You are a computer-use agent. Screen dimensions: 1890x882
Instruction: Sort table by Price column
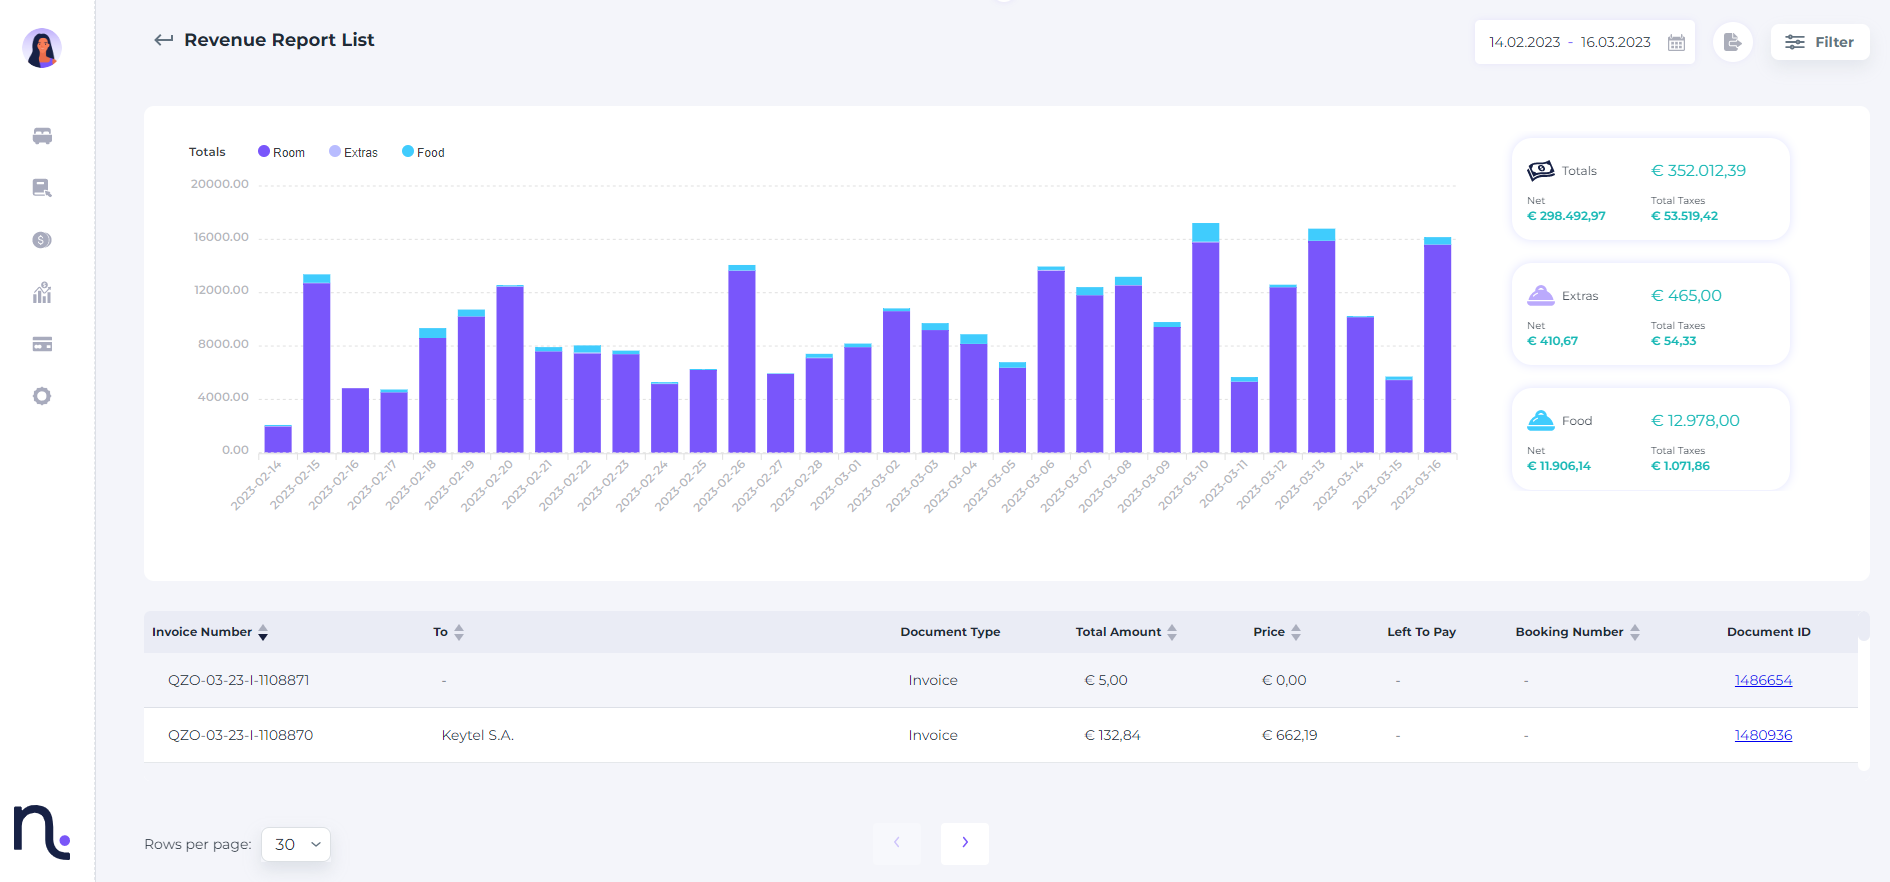coord(1296,632)
